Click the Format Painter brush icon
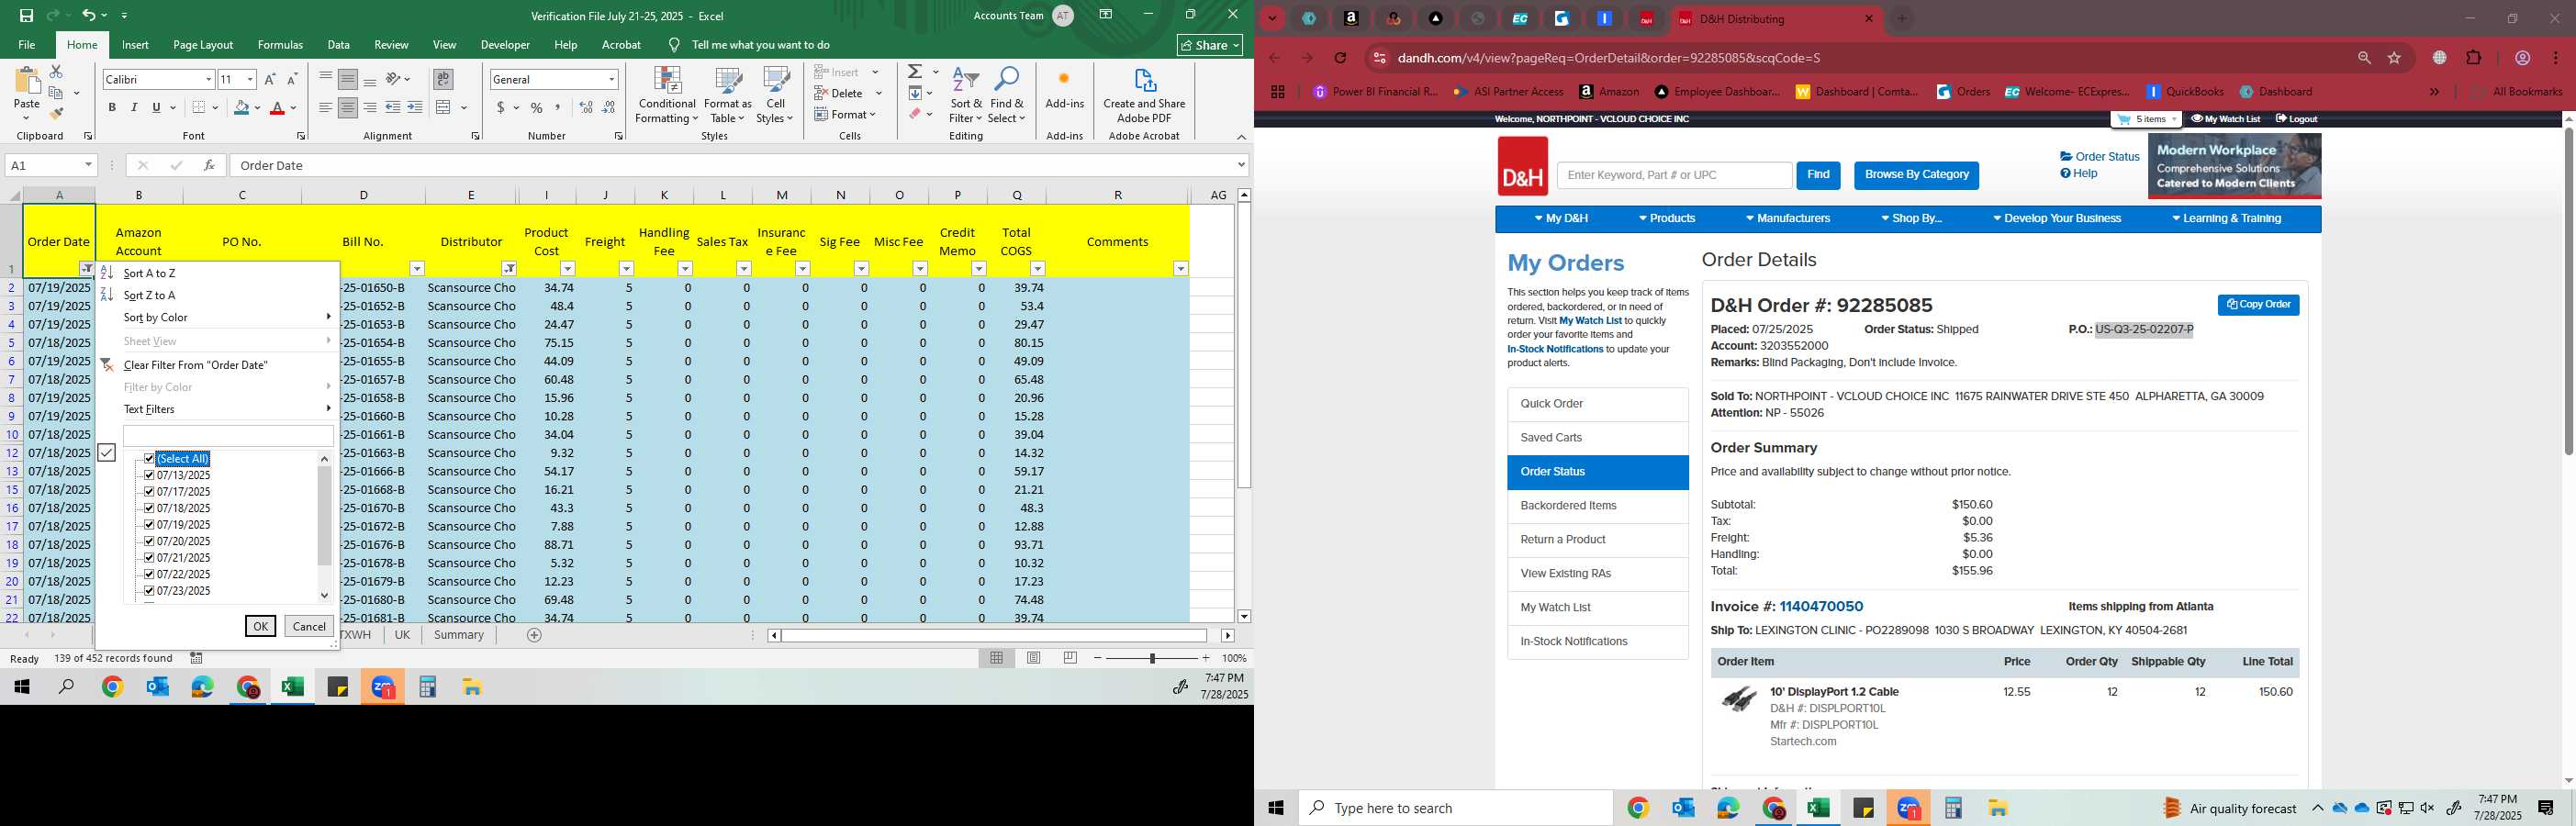The height and width of the screenshot is (826, 2576). (56, 113)
